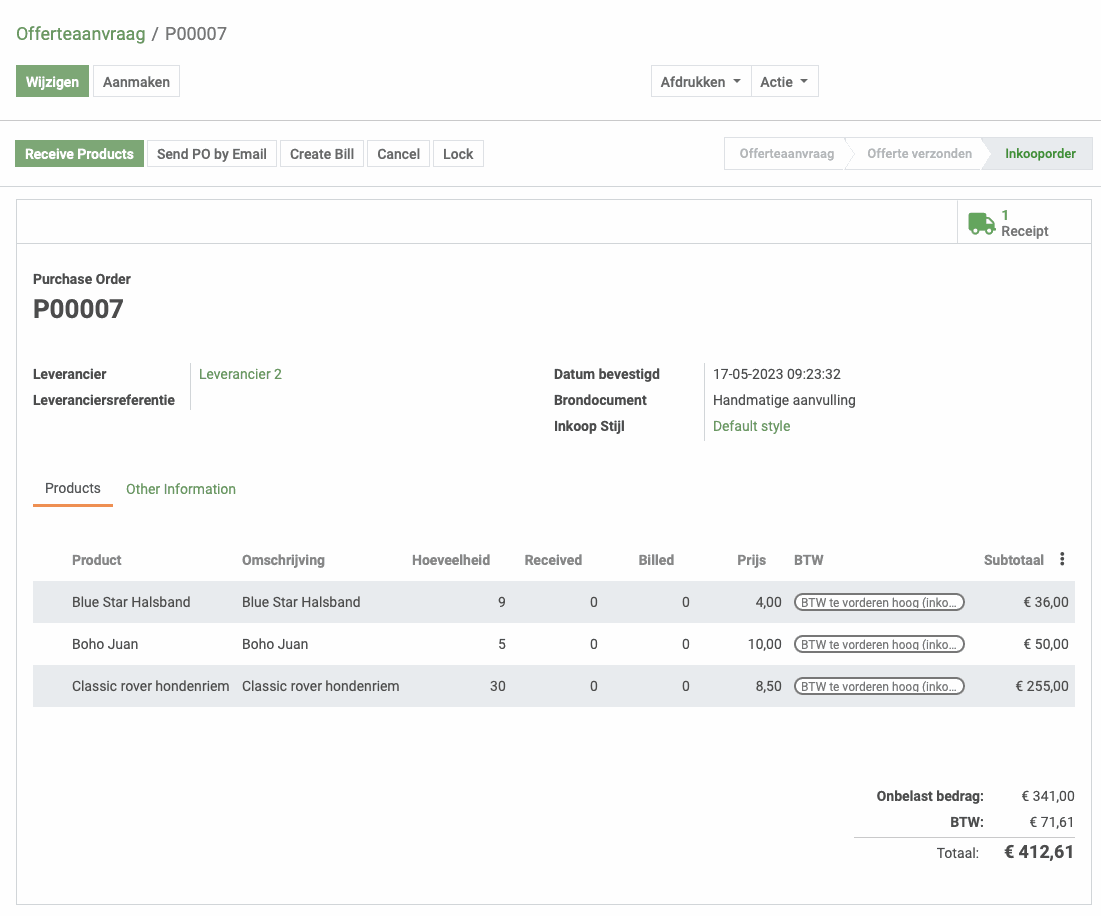Screen dimensions: 1101x916
Task: Click the BTW column header
Action: (x=808, y=560)
